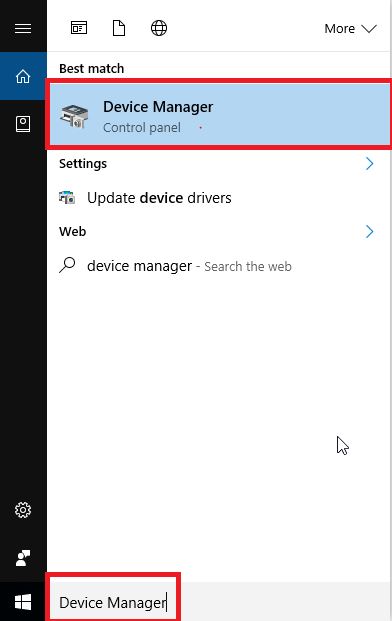Viewport: 392px width, 621px height.
Task: Open the Notebook icon in the sidebar
Action: 23,124
